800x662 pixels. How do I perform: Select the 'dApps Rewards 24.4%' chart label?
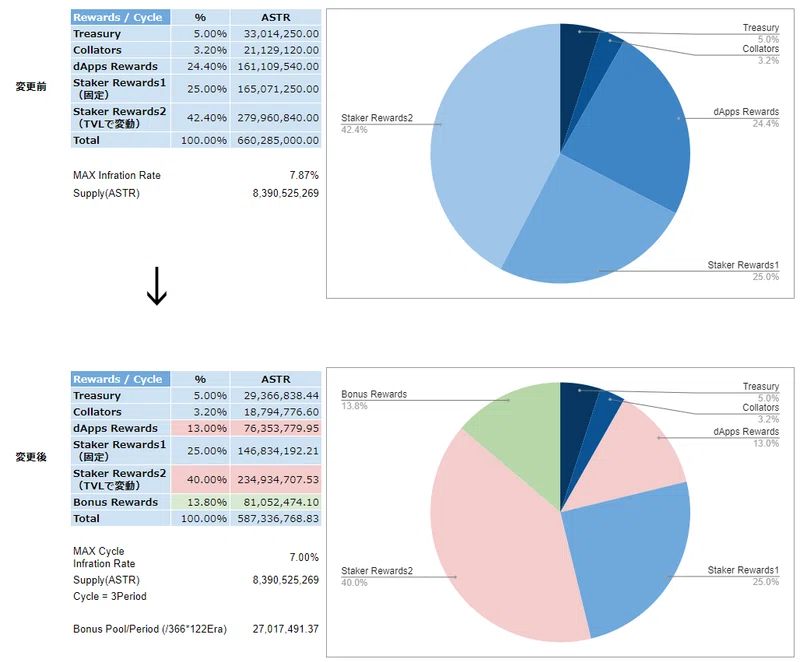(x=746, y=118)
